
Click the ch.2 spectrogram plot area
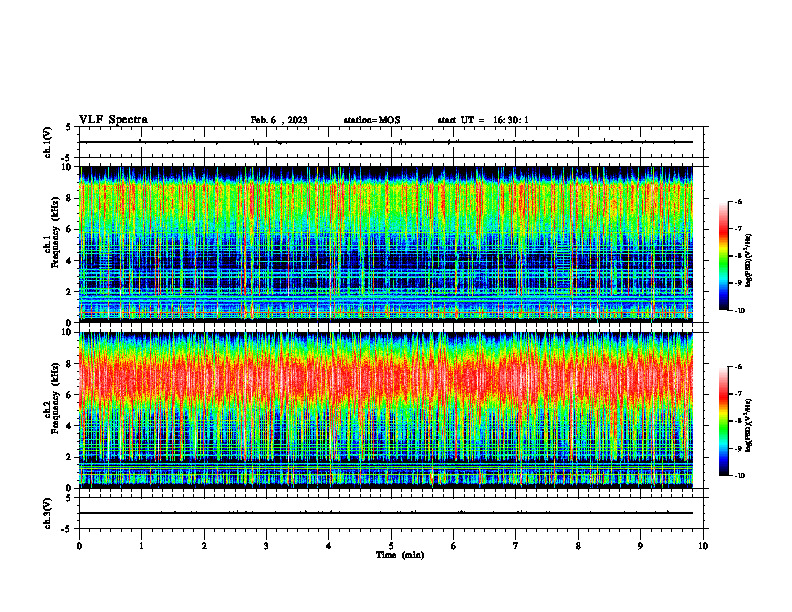tap(386, 410)
